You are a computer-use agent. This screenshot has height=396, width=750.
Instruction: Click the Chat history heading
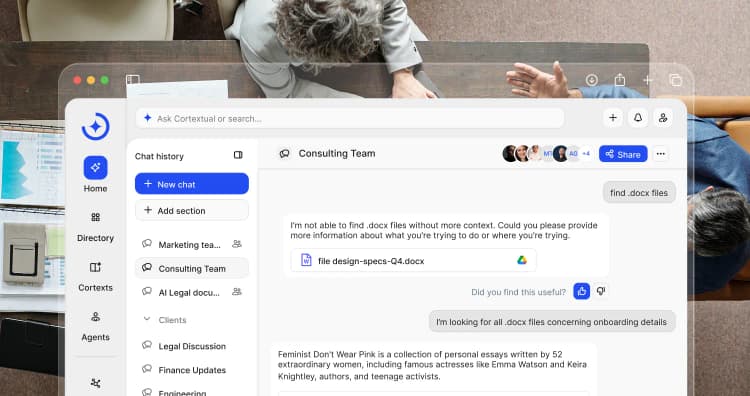(159, 156)
